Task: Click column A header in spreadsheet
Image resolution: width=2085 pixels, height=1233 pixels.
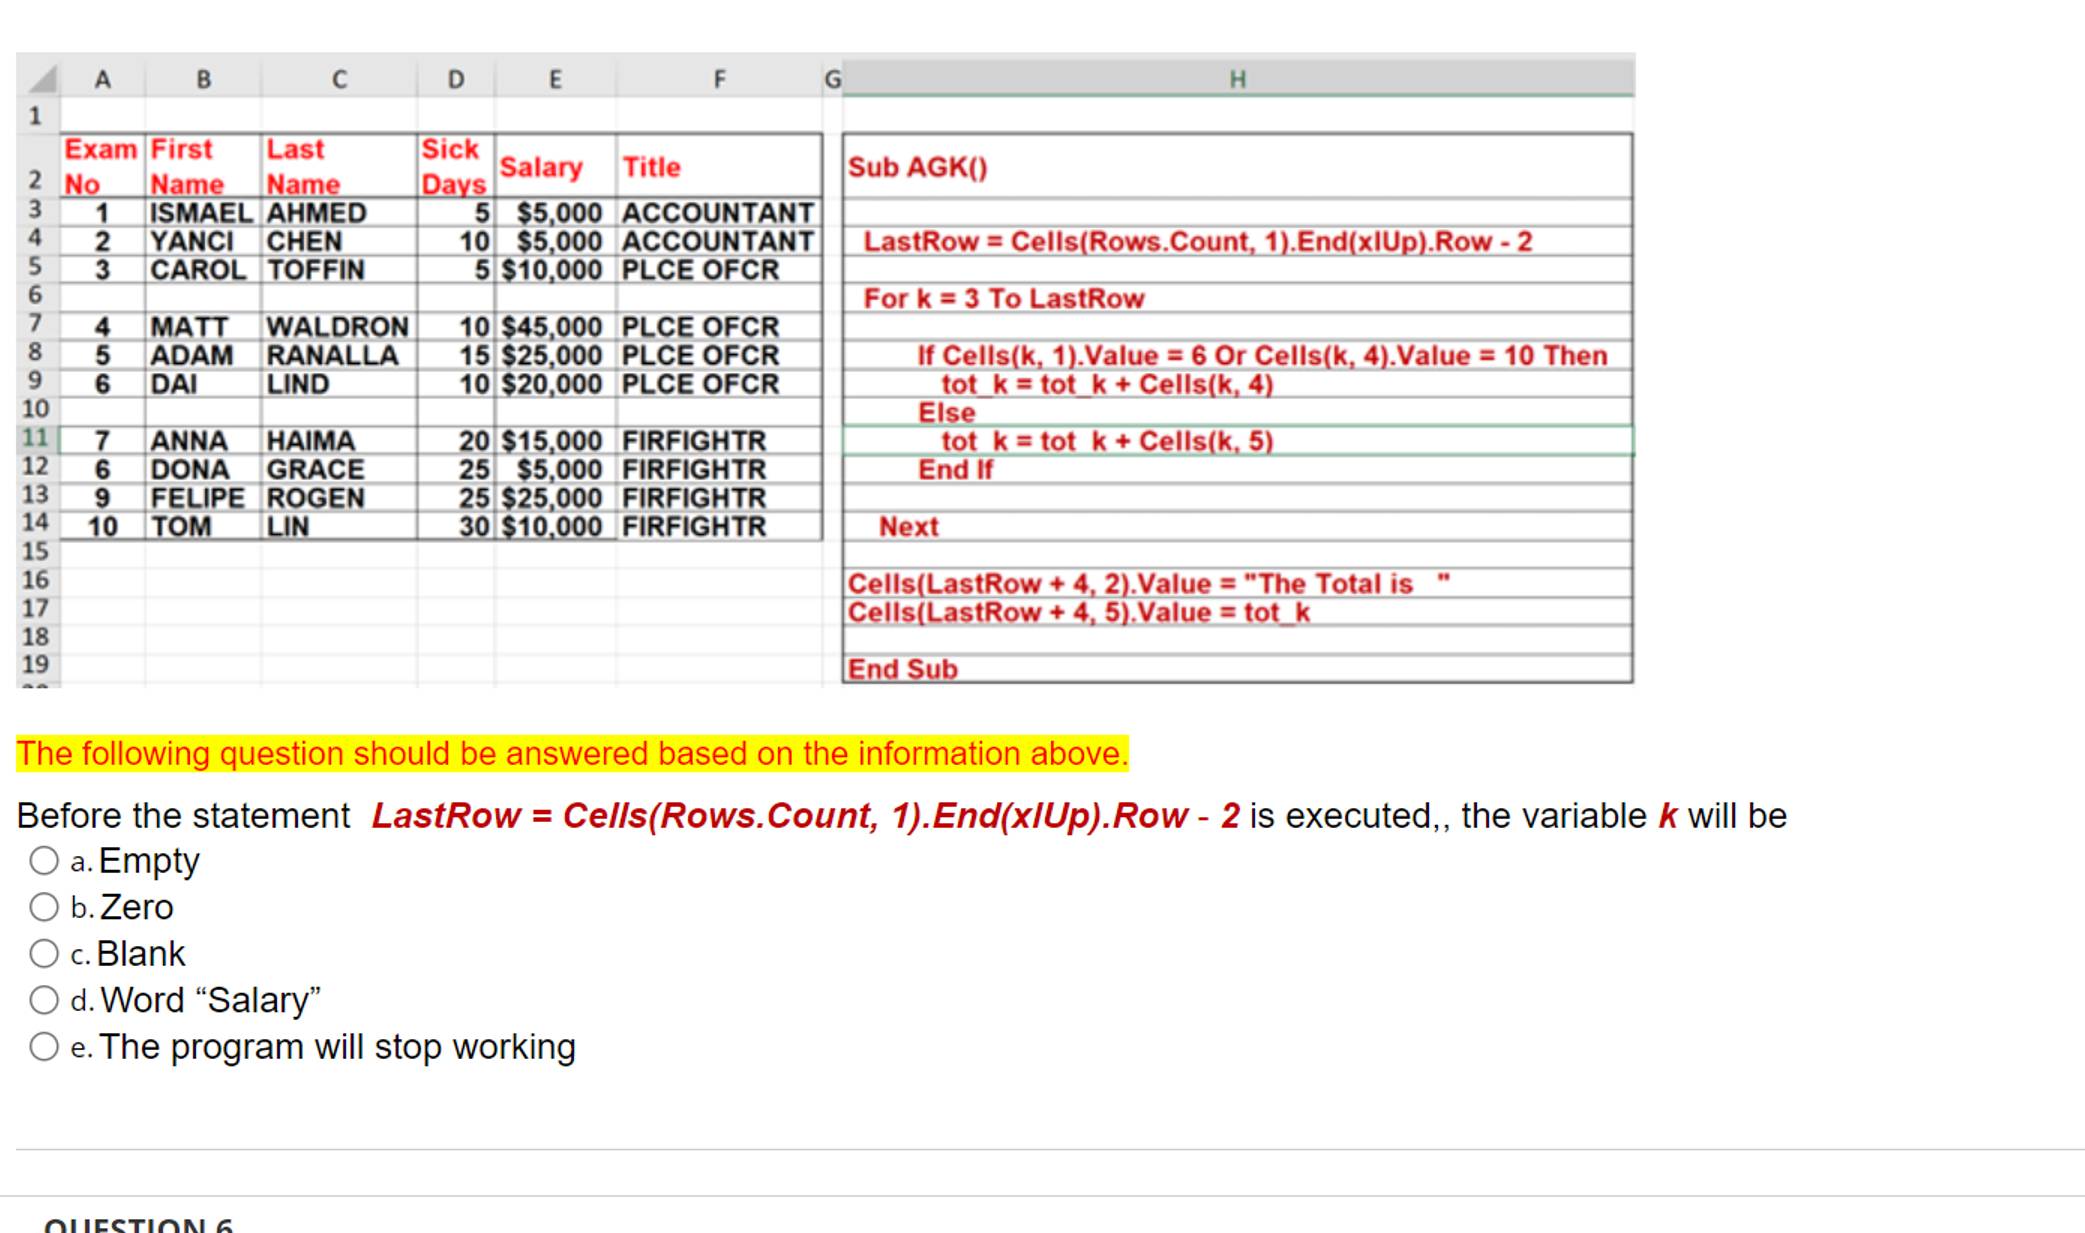Action: pyautogui.click(x=102, y=79)
